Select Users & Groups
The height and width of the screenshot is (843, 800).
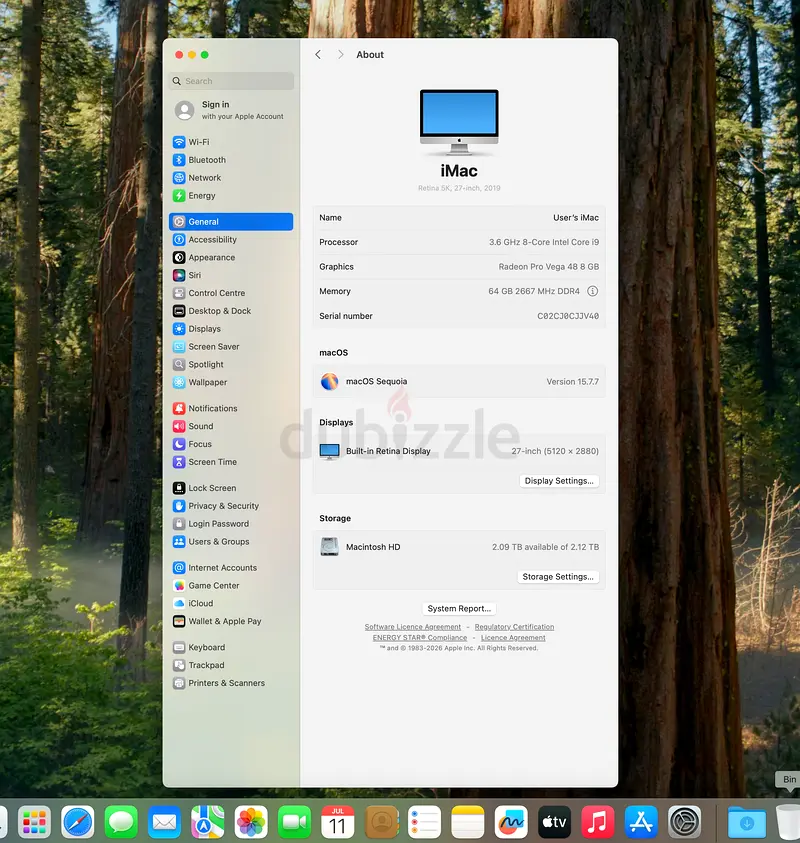[231, 541]
